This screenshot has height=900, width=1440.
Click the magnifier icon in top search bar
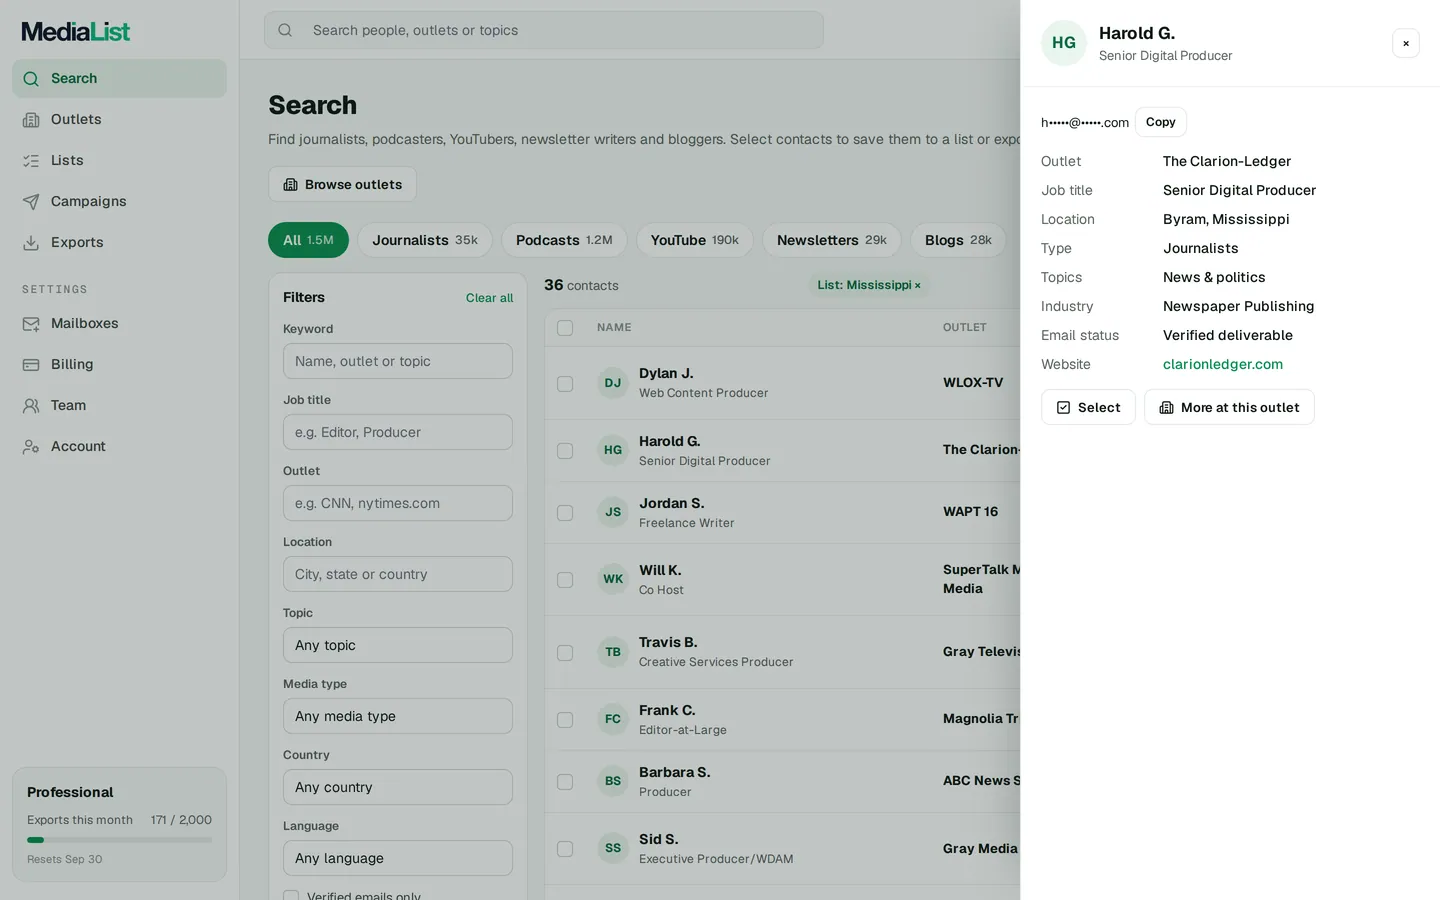(x=285, y=30)
